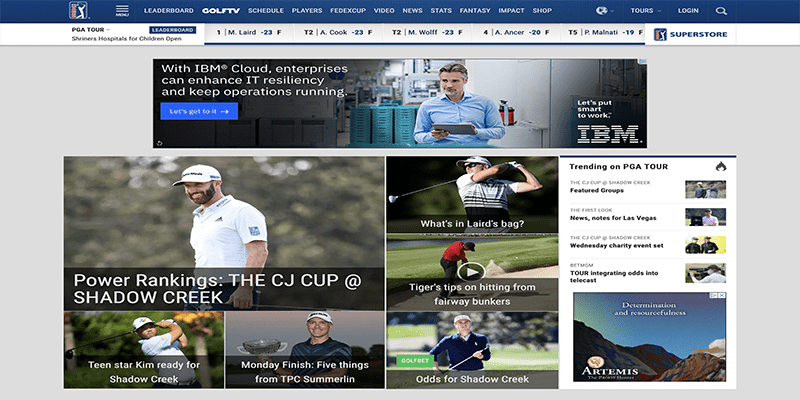Select M. Laird leaderboard entry
The height and width of the screenshot is (400, 800).
(249, 32)
